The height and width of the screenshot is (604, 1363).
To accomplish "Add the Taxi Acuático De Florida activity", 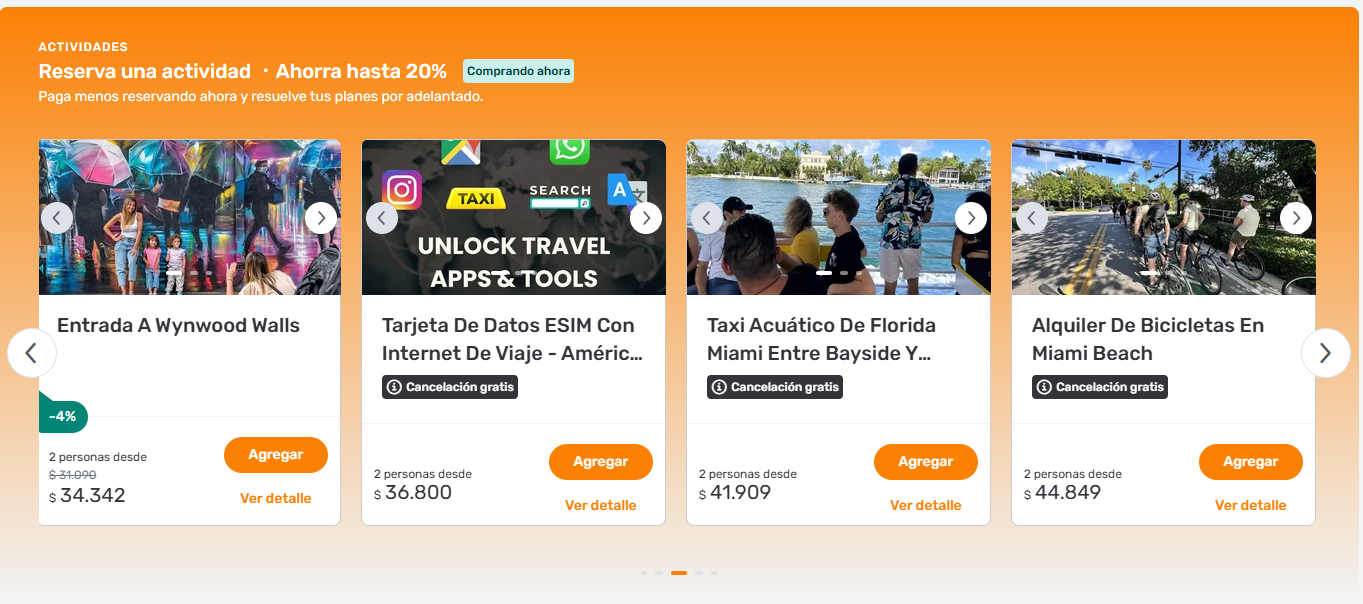I will tap(926, 462).
